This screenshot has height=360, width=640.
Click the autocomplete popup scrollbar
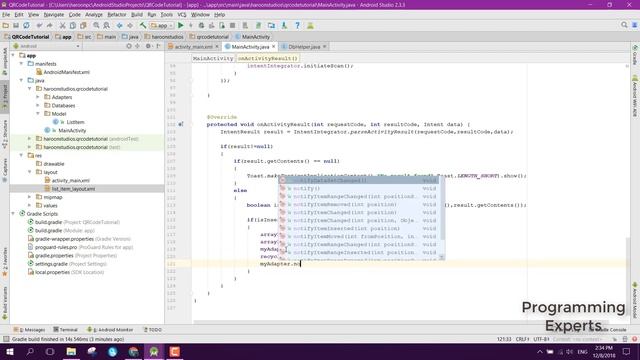[x=442, y=208]
